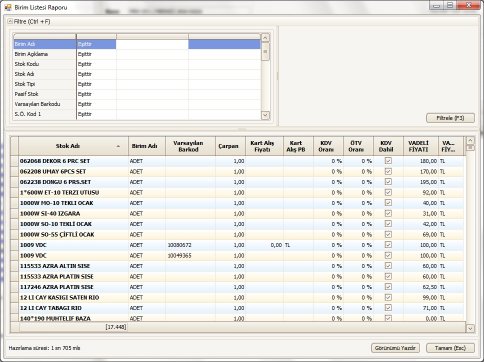Toggle KDV Dahil for 1000W MO-10 TEKLI OCAK
Screen dimensions: 484x362
point(388,203)
